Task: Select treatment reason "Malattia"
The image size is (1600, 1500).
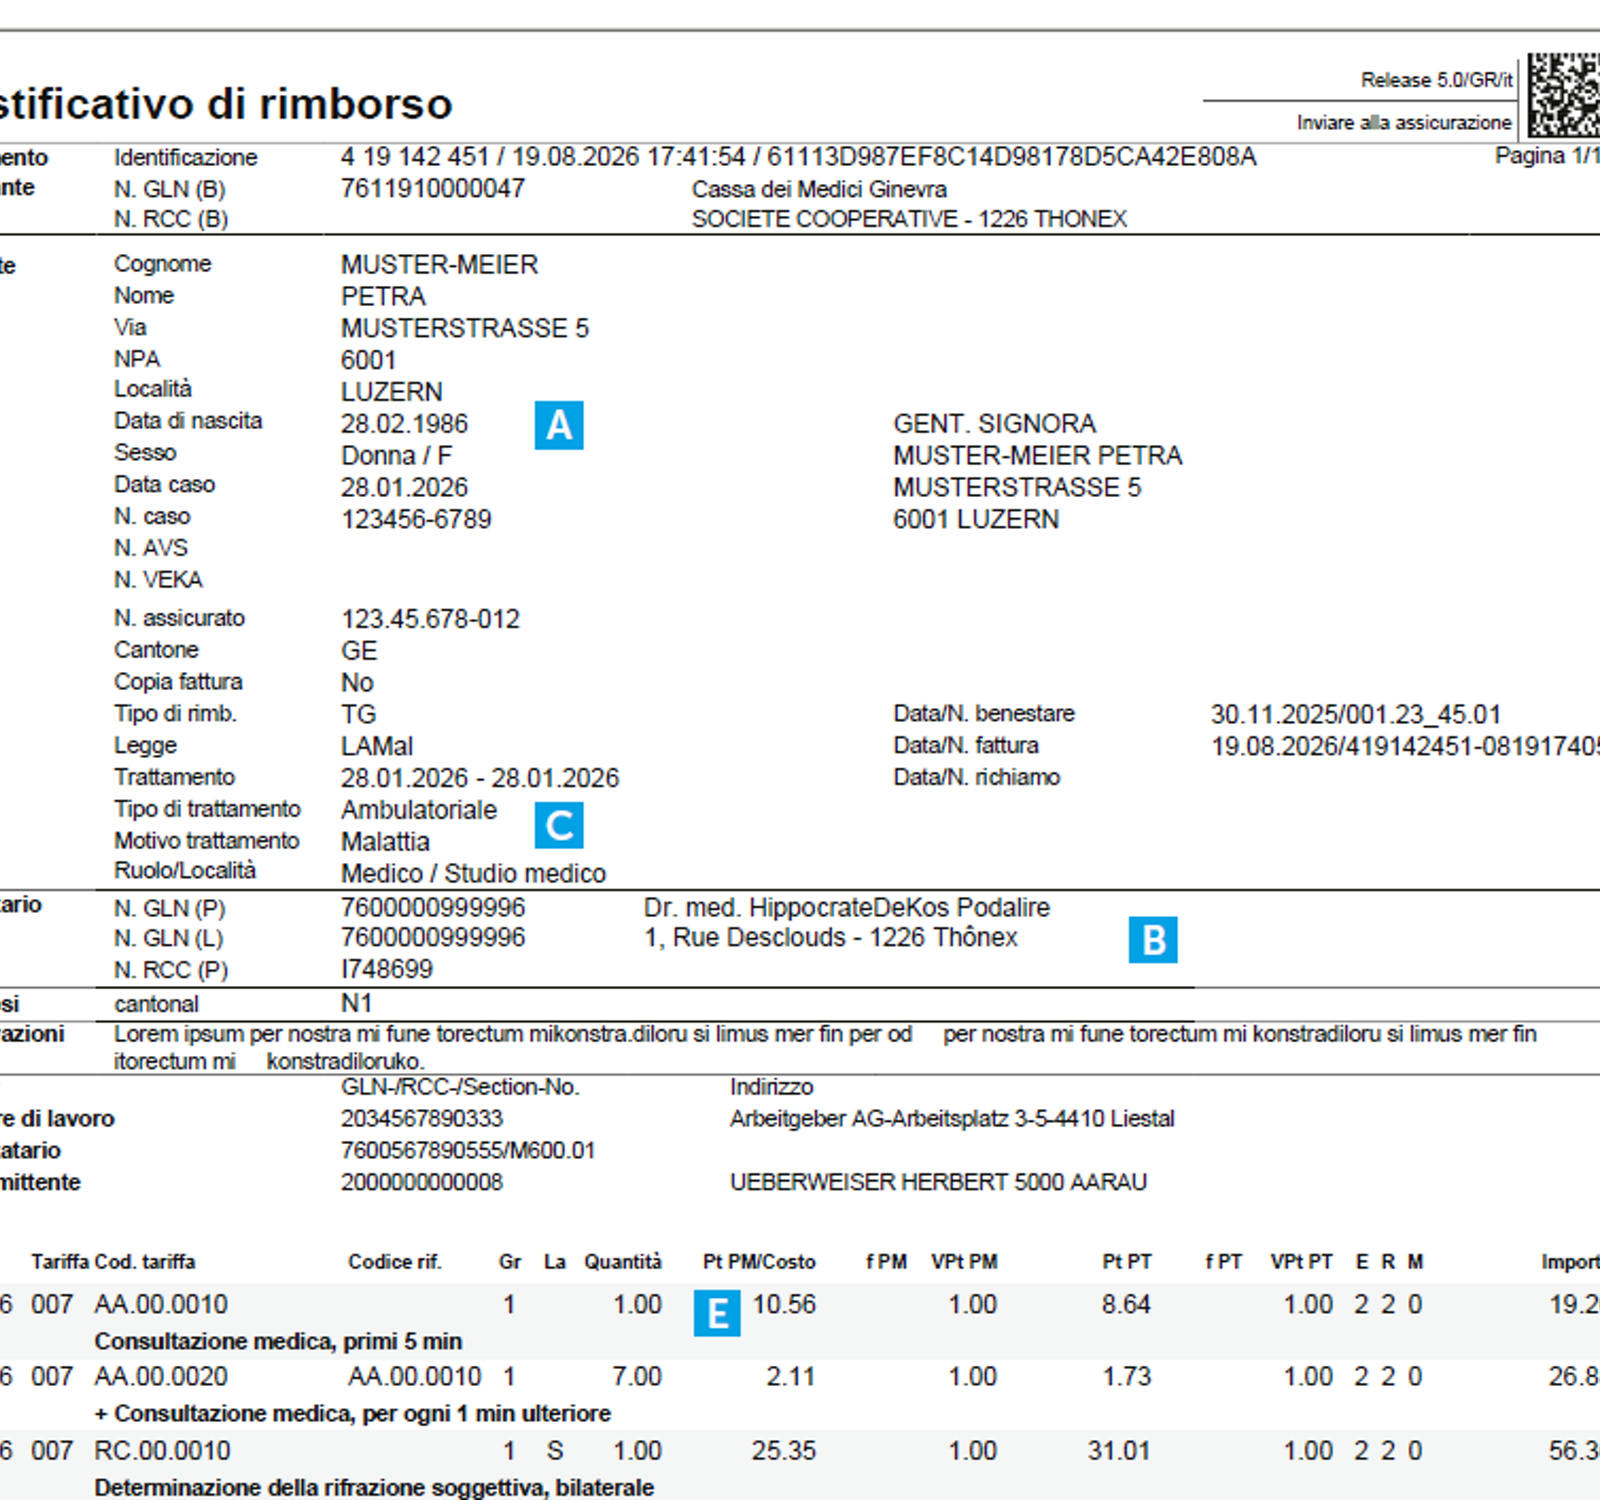Action: [385, 842]
